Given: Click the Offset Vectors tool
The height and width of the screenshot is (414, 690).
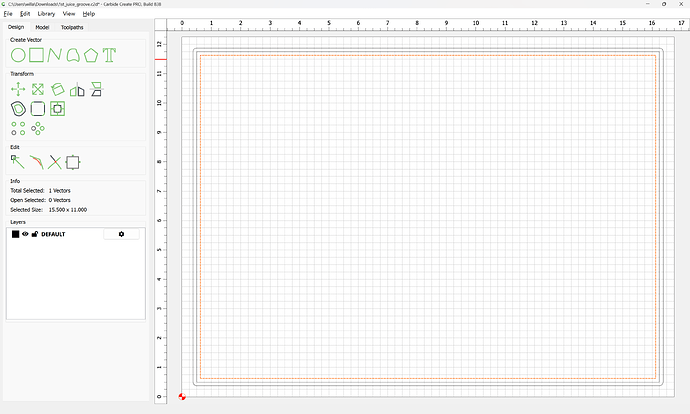Looking at the screenshot, I should click(x=18, y=108).
